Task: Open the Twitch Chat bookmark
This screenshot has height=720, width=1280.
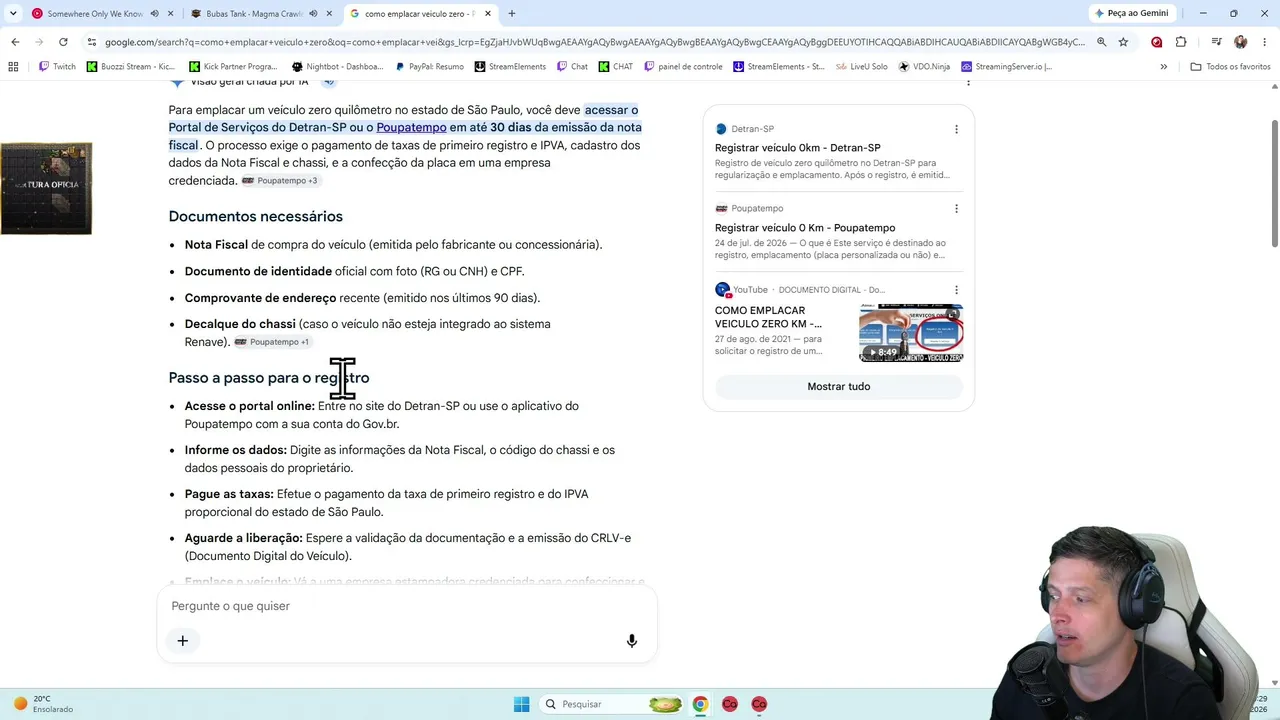Action: pyautogui.click(x=572, y=67)
